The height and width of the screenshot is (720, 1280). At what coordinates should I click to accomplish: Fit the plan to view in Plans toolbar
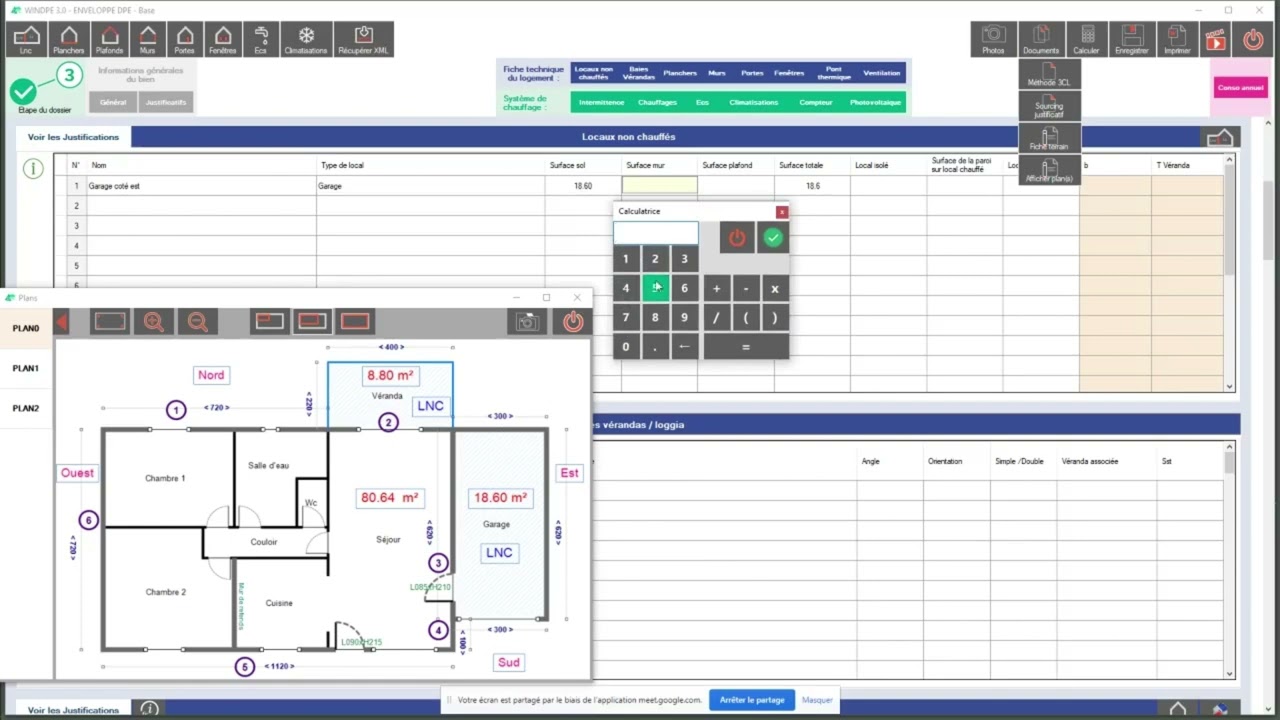110,322
